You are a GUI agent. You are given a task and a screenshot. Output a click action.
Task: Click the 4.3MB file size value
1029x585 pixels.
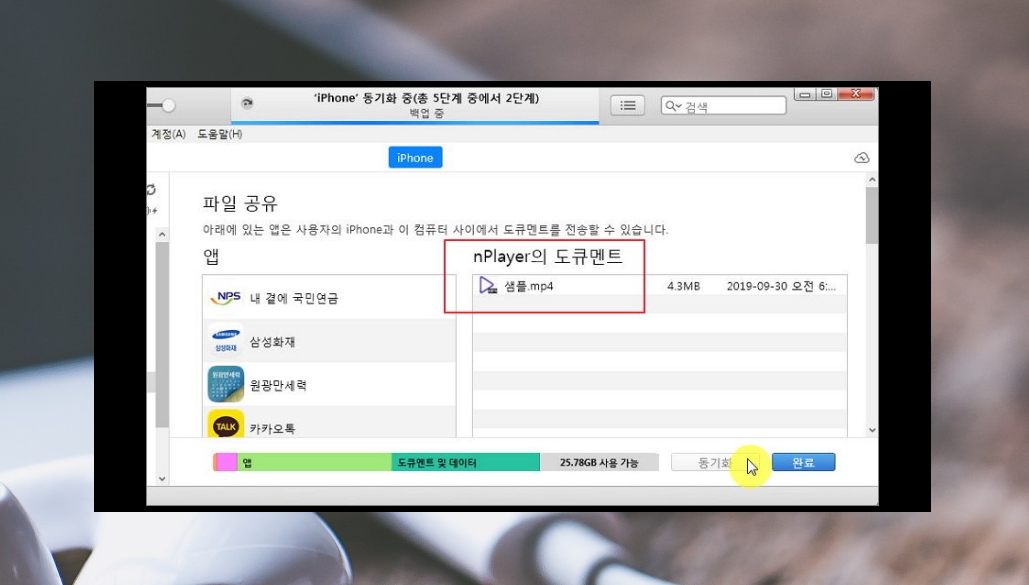[x=683, y=286]
